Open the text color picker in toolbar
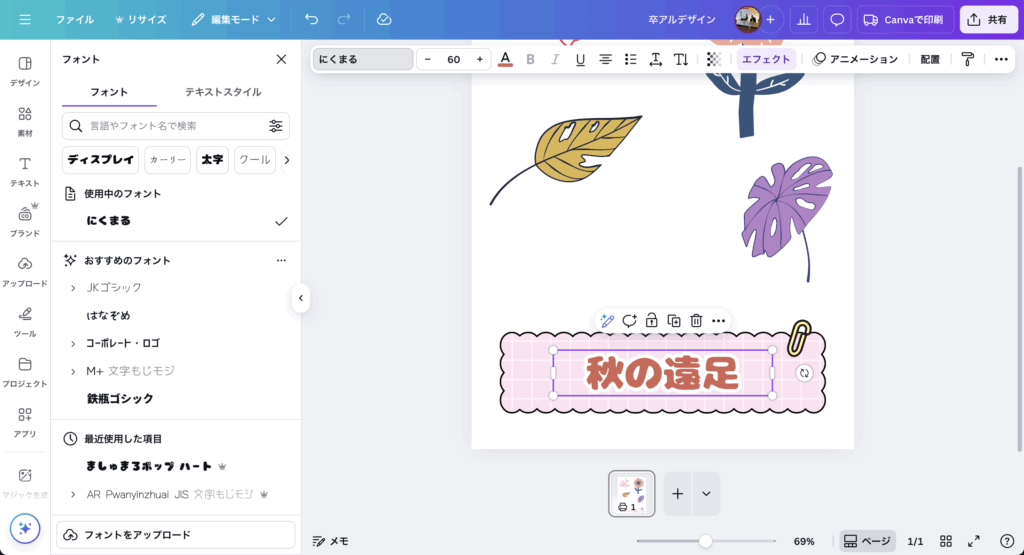Screen dimensions: 1024x555 tap(505, 59)
